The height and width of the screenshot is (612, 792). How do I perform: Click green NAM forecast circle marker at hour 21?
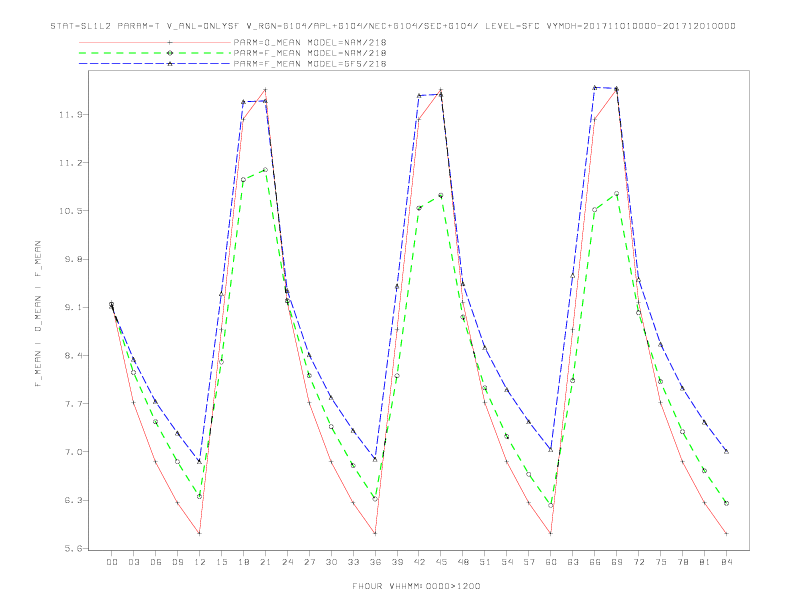[265, 170]
